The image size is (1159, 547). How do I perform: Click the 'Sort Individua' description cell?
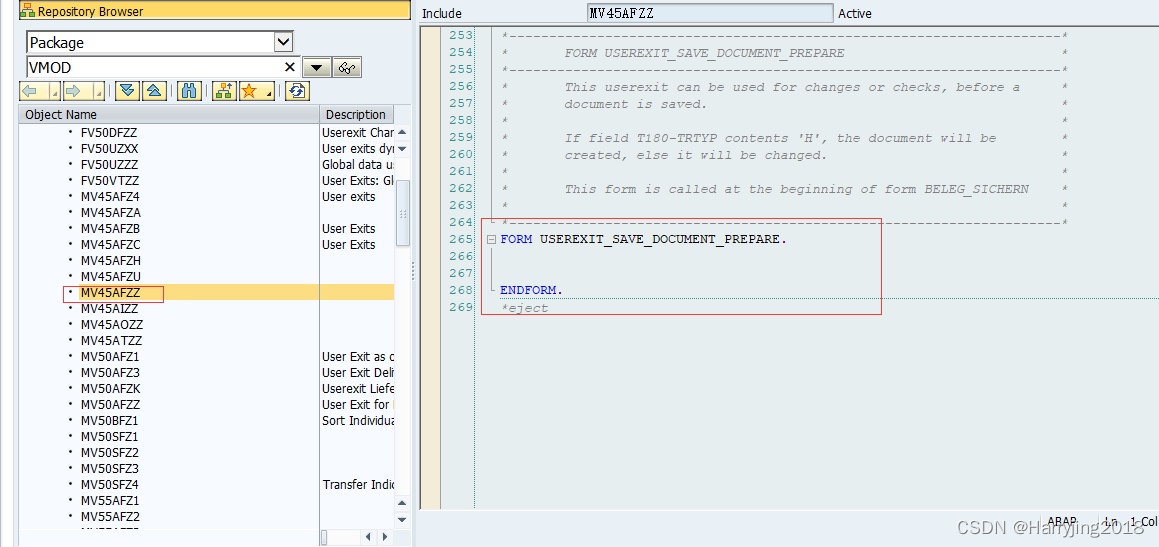click(x=358, y=421)
